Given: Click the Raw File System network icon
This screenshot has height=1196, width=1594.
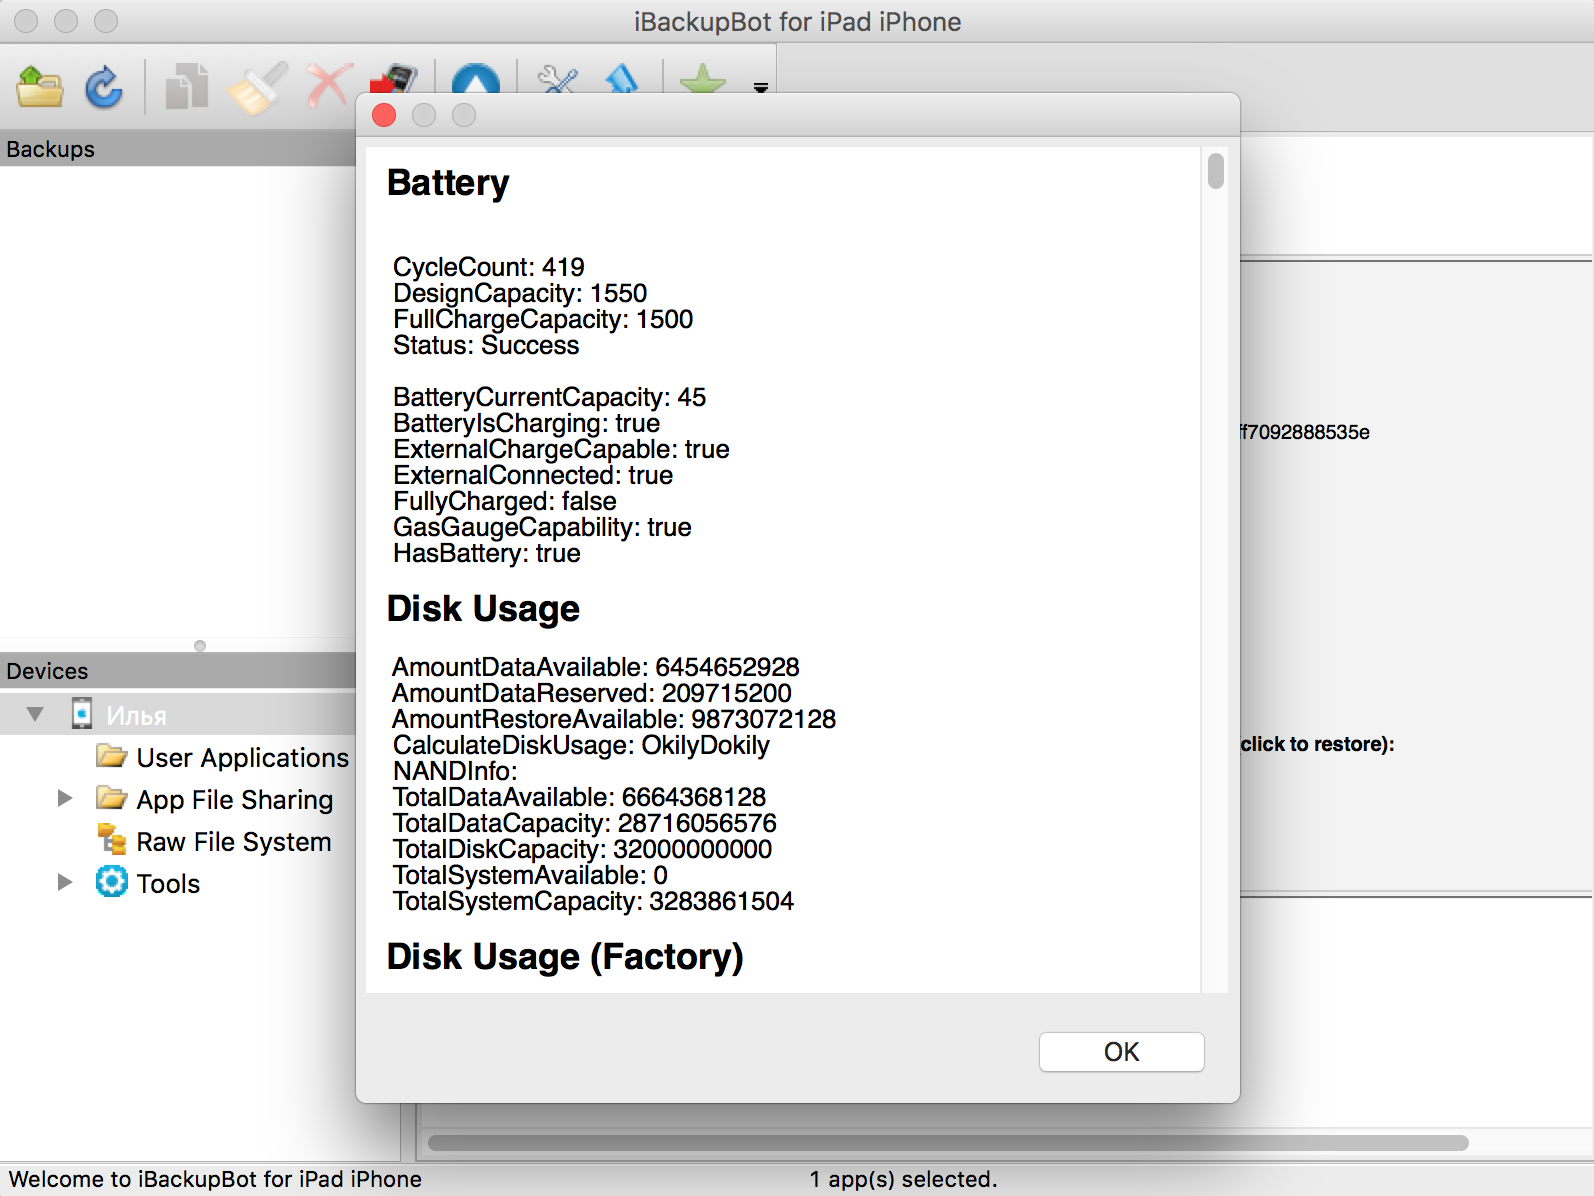Looking at the screenshot, I should 112,839.
